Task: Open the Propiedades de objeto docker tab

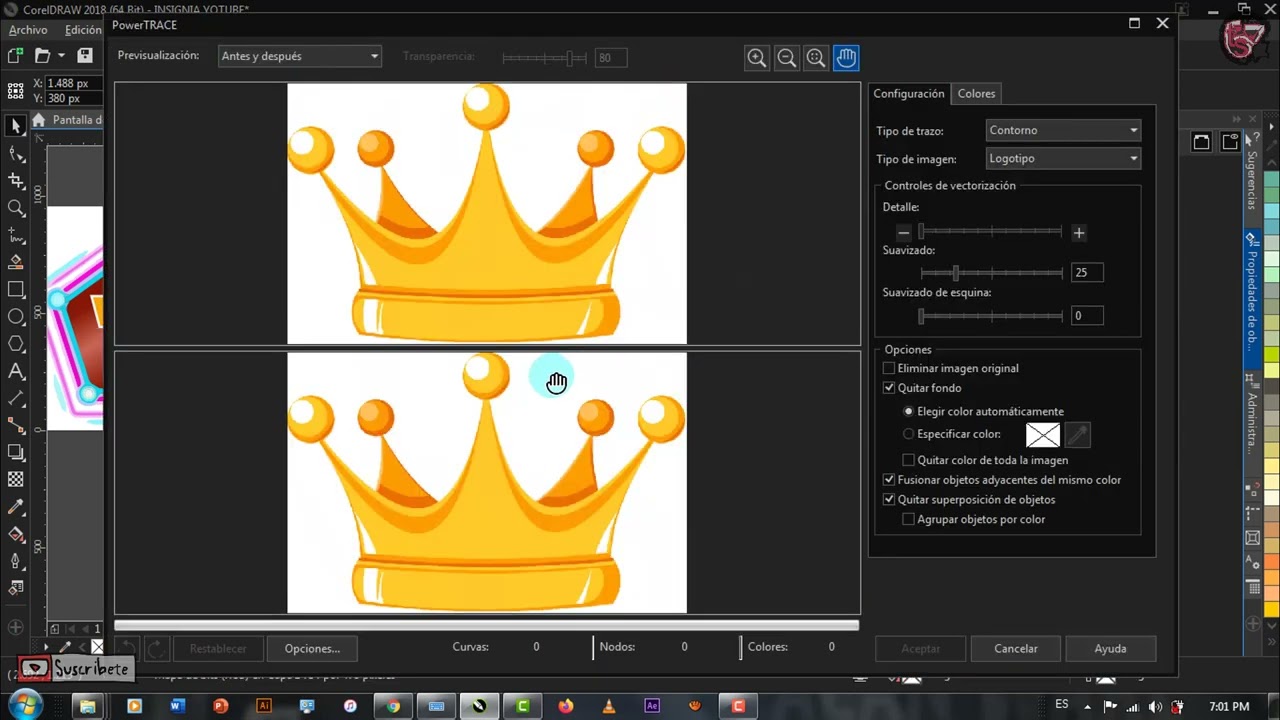Action: [x=1251, y=299]
